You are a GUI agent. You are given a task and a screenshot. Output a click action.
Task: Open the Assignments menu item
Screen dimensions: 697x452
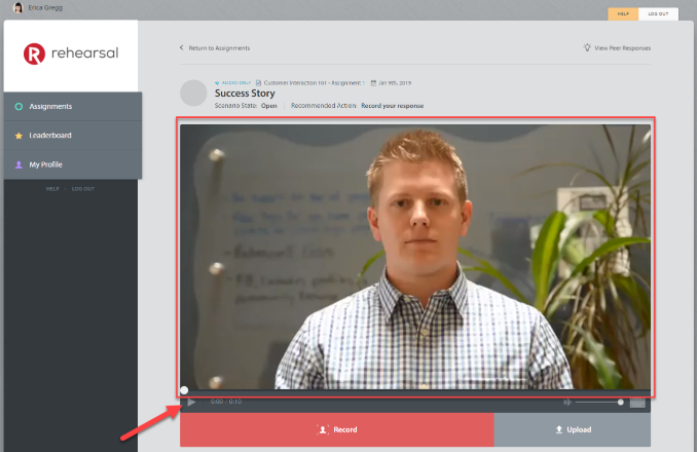[x=50, y=106]
